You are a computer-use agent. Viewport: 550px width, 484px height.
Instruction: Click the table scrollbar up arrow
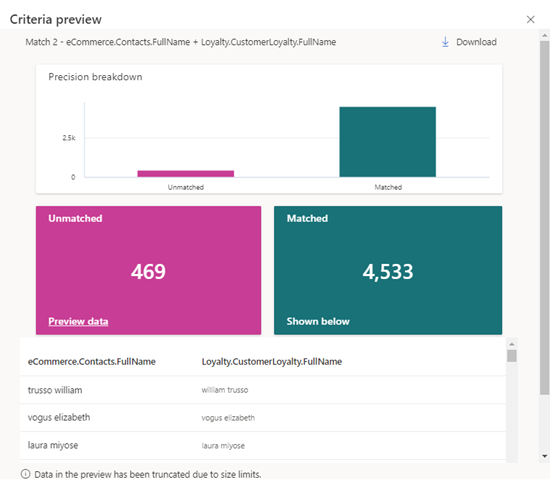tap(512, 344)
